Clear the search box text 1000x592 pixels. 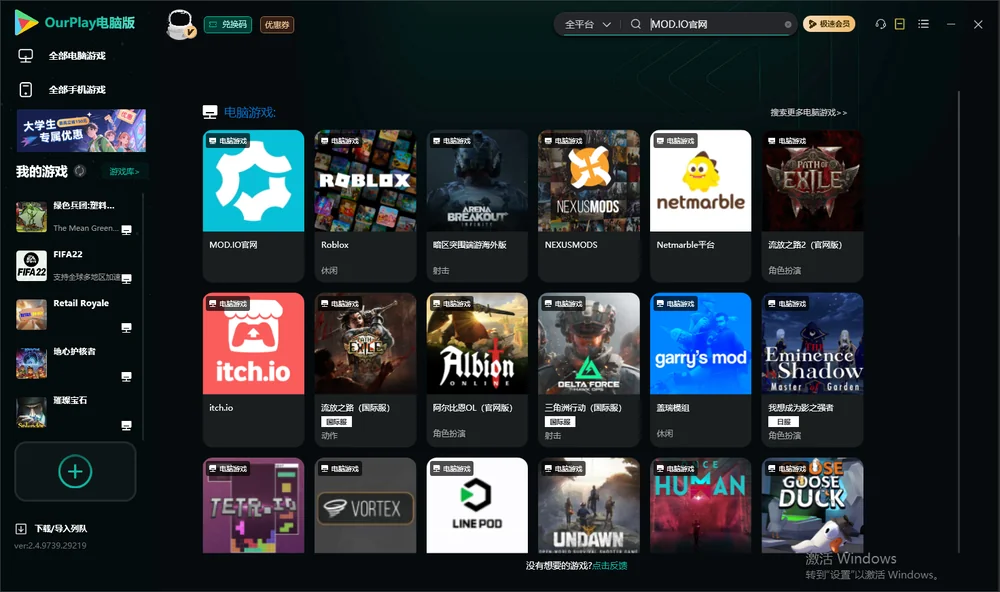(x=788, y=24)
